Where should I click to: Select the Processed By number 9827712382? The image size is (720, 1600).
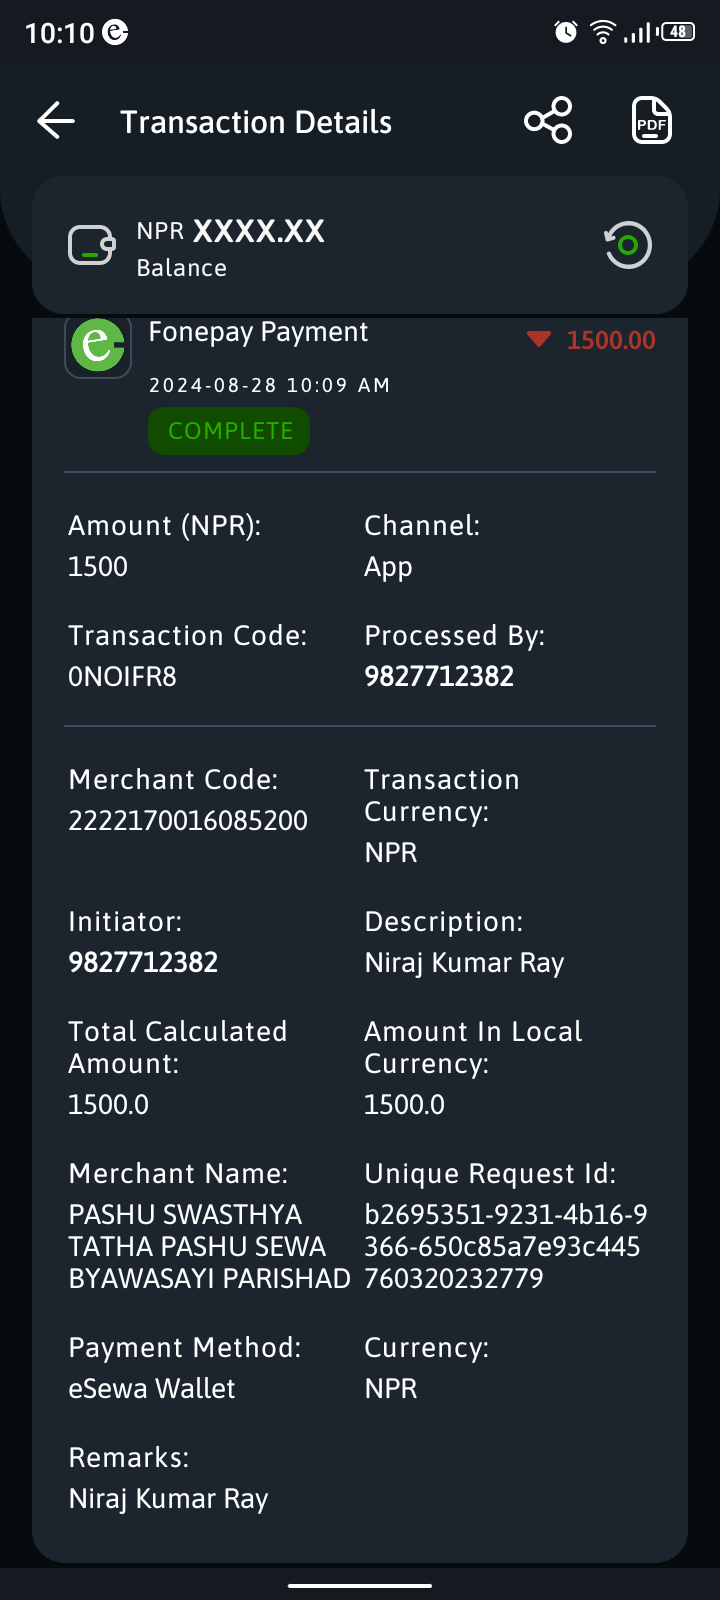pos(439,676)
